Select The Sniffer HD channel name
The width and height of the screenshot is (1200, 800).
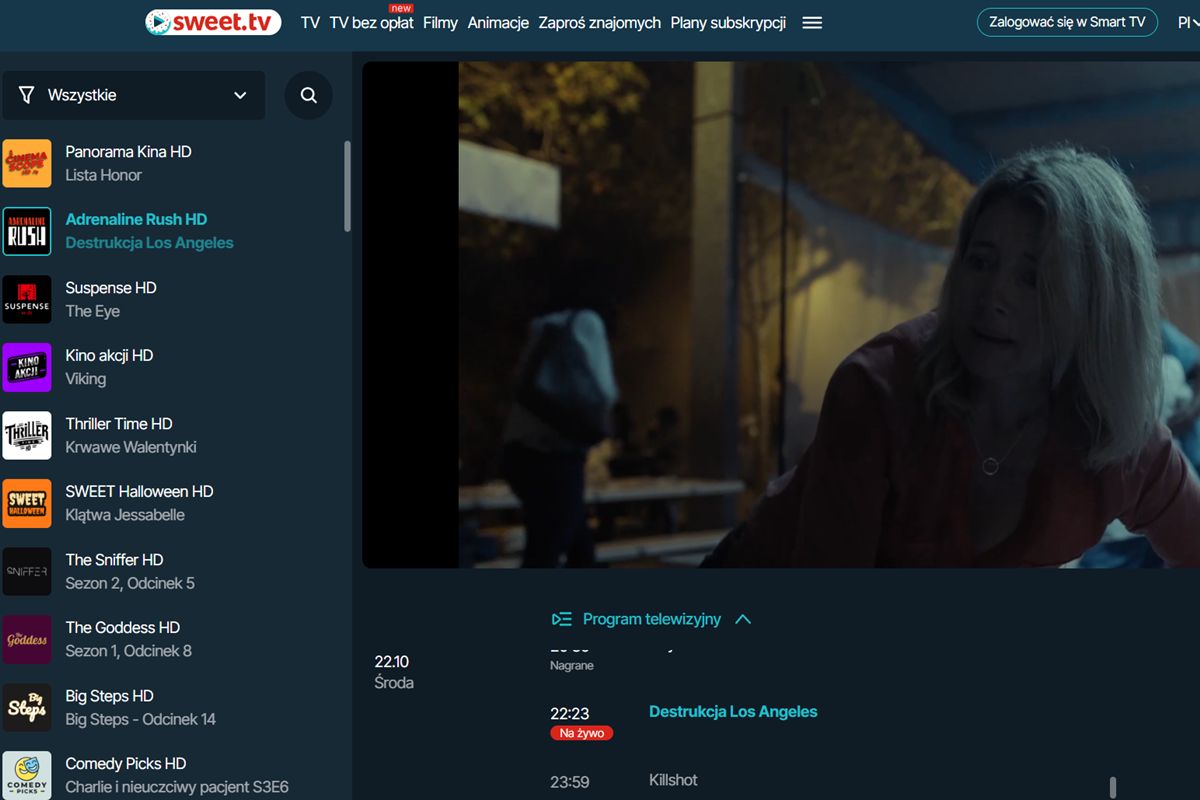(114, 560)
